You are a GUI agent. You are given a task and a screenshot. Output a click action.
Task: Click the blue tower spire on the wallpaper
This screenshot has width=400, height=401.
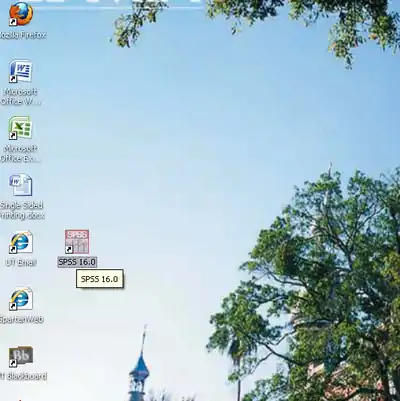click(140, 363)
